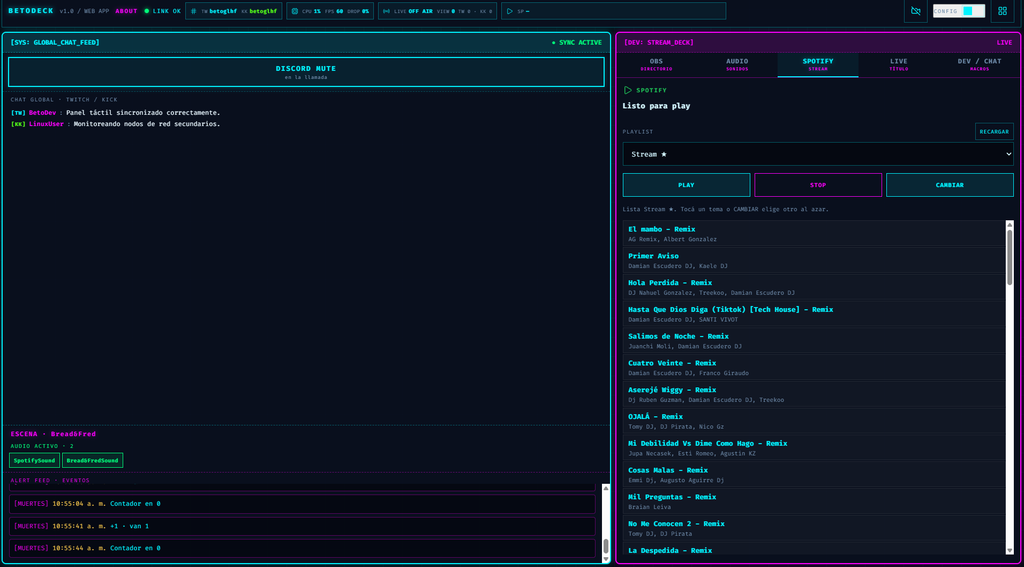Click the RECARGAR playlist button
This screenshot has width=1024, height=567.
coord(995,131)
